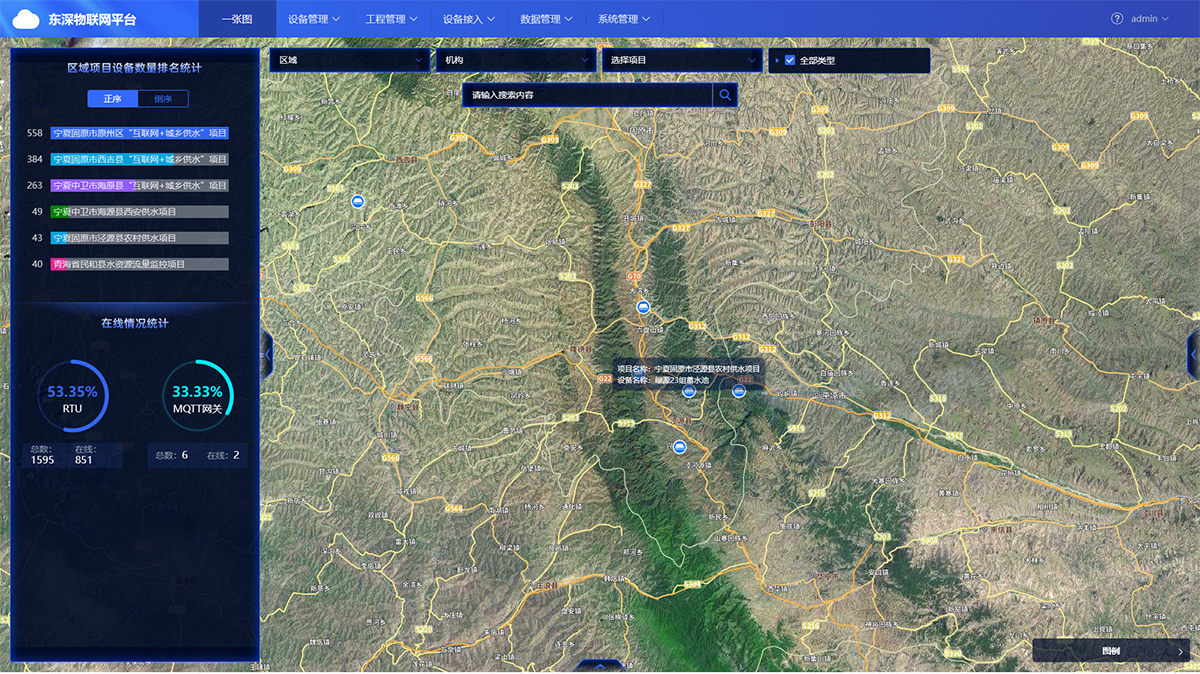Click the 在线情况统计 heading
Image resolution: width=1200 pixels, height=674 pixels.
pyautogui.click(x=134, y=323)
